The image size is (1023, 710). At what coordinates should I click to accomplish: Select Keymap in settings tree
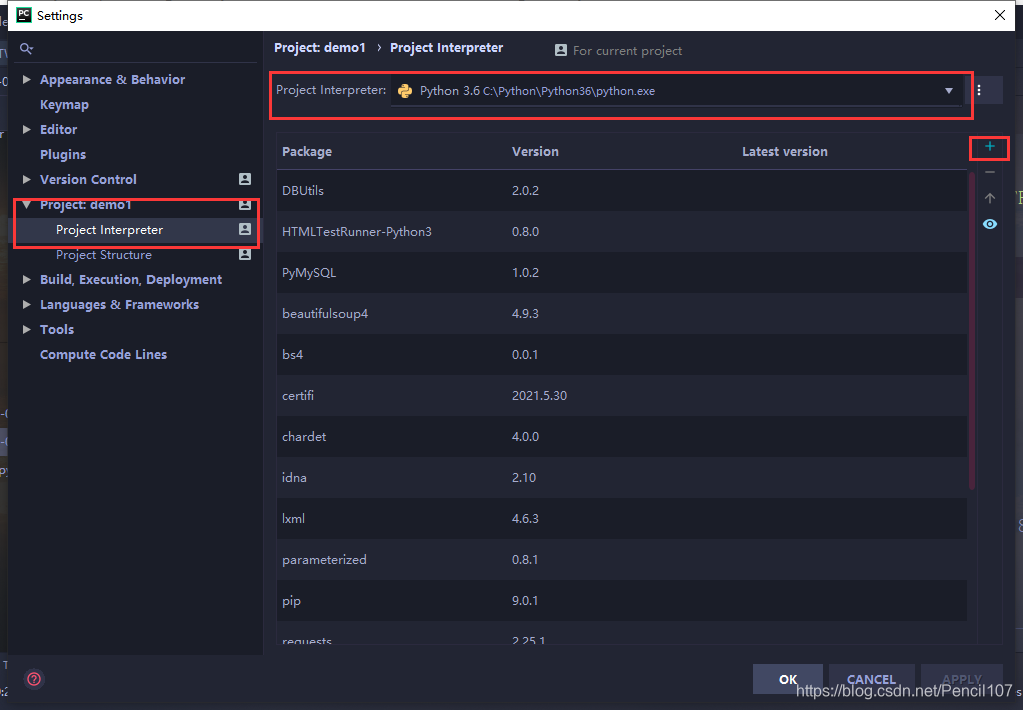64,104
